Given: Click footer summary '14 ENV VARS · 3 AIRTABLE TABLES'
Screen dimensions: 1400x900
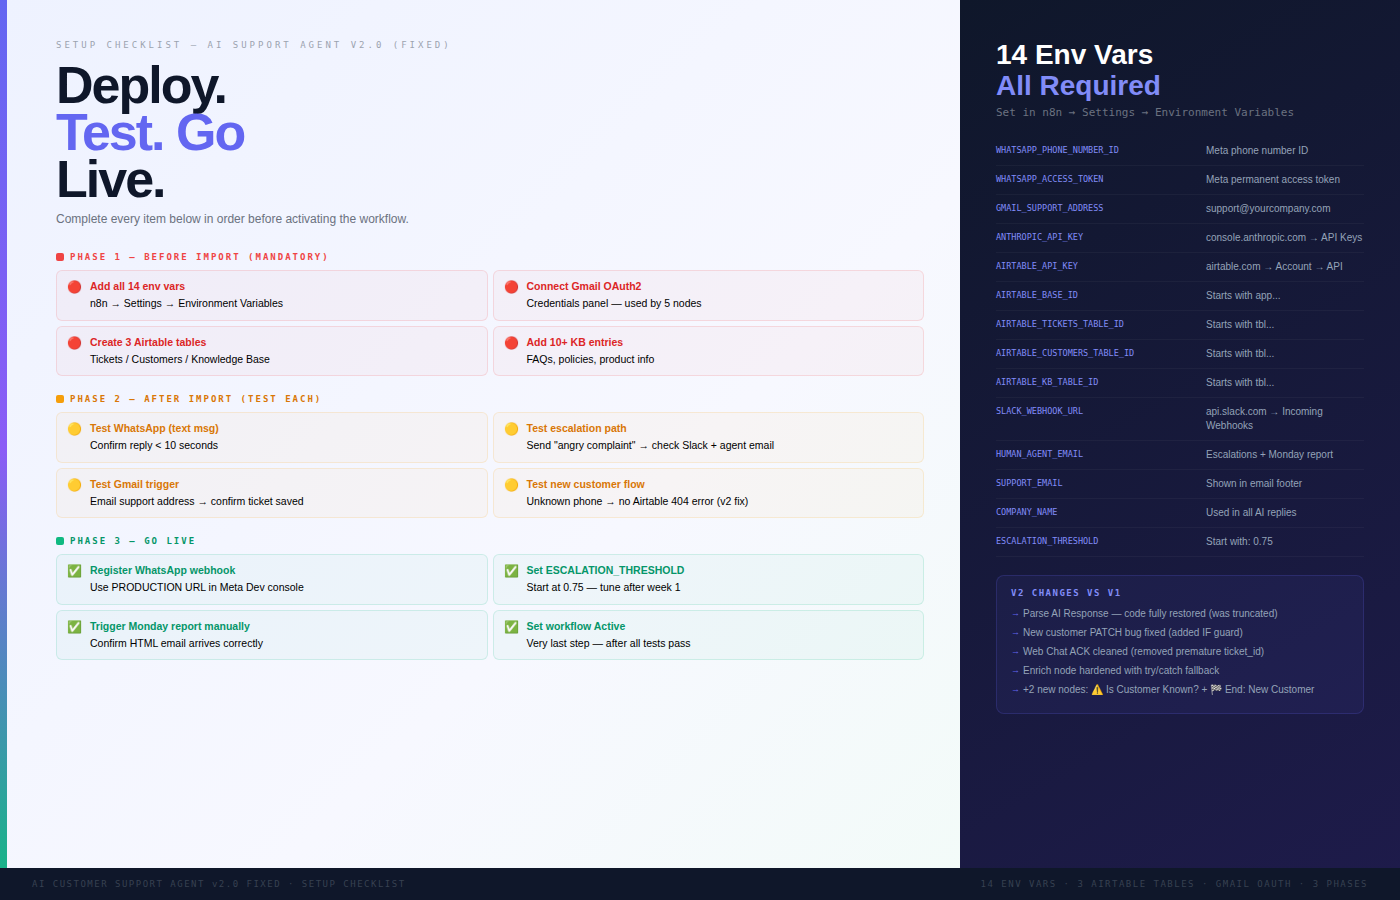Looking at the screenshot, I should tap(1087, 884).
